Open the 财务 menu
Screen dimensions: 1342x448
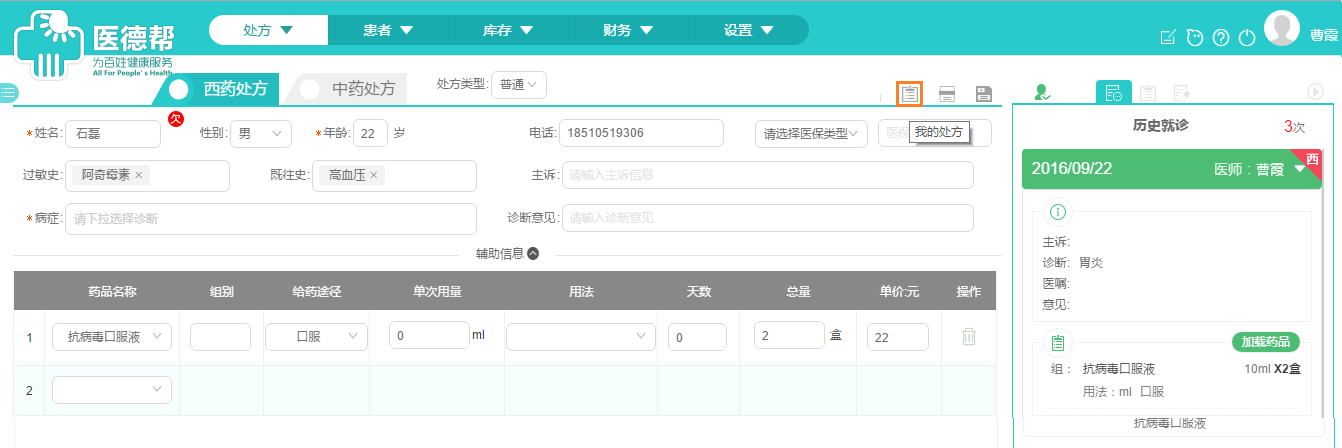(628, 30)
